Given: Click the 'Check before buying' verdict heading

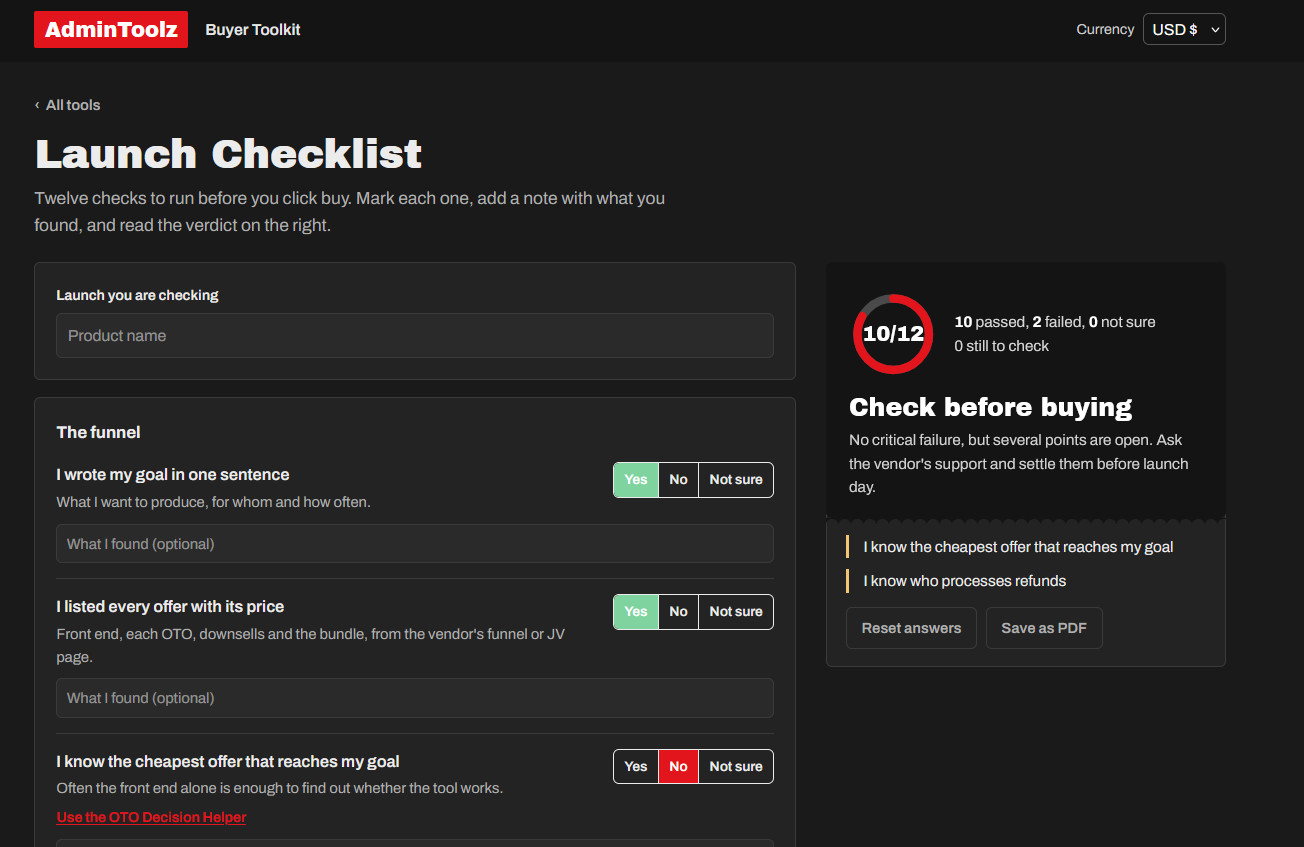Looking at the screenshot, I should click(990, 407).
